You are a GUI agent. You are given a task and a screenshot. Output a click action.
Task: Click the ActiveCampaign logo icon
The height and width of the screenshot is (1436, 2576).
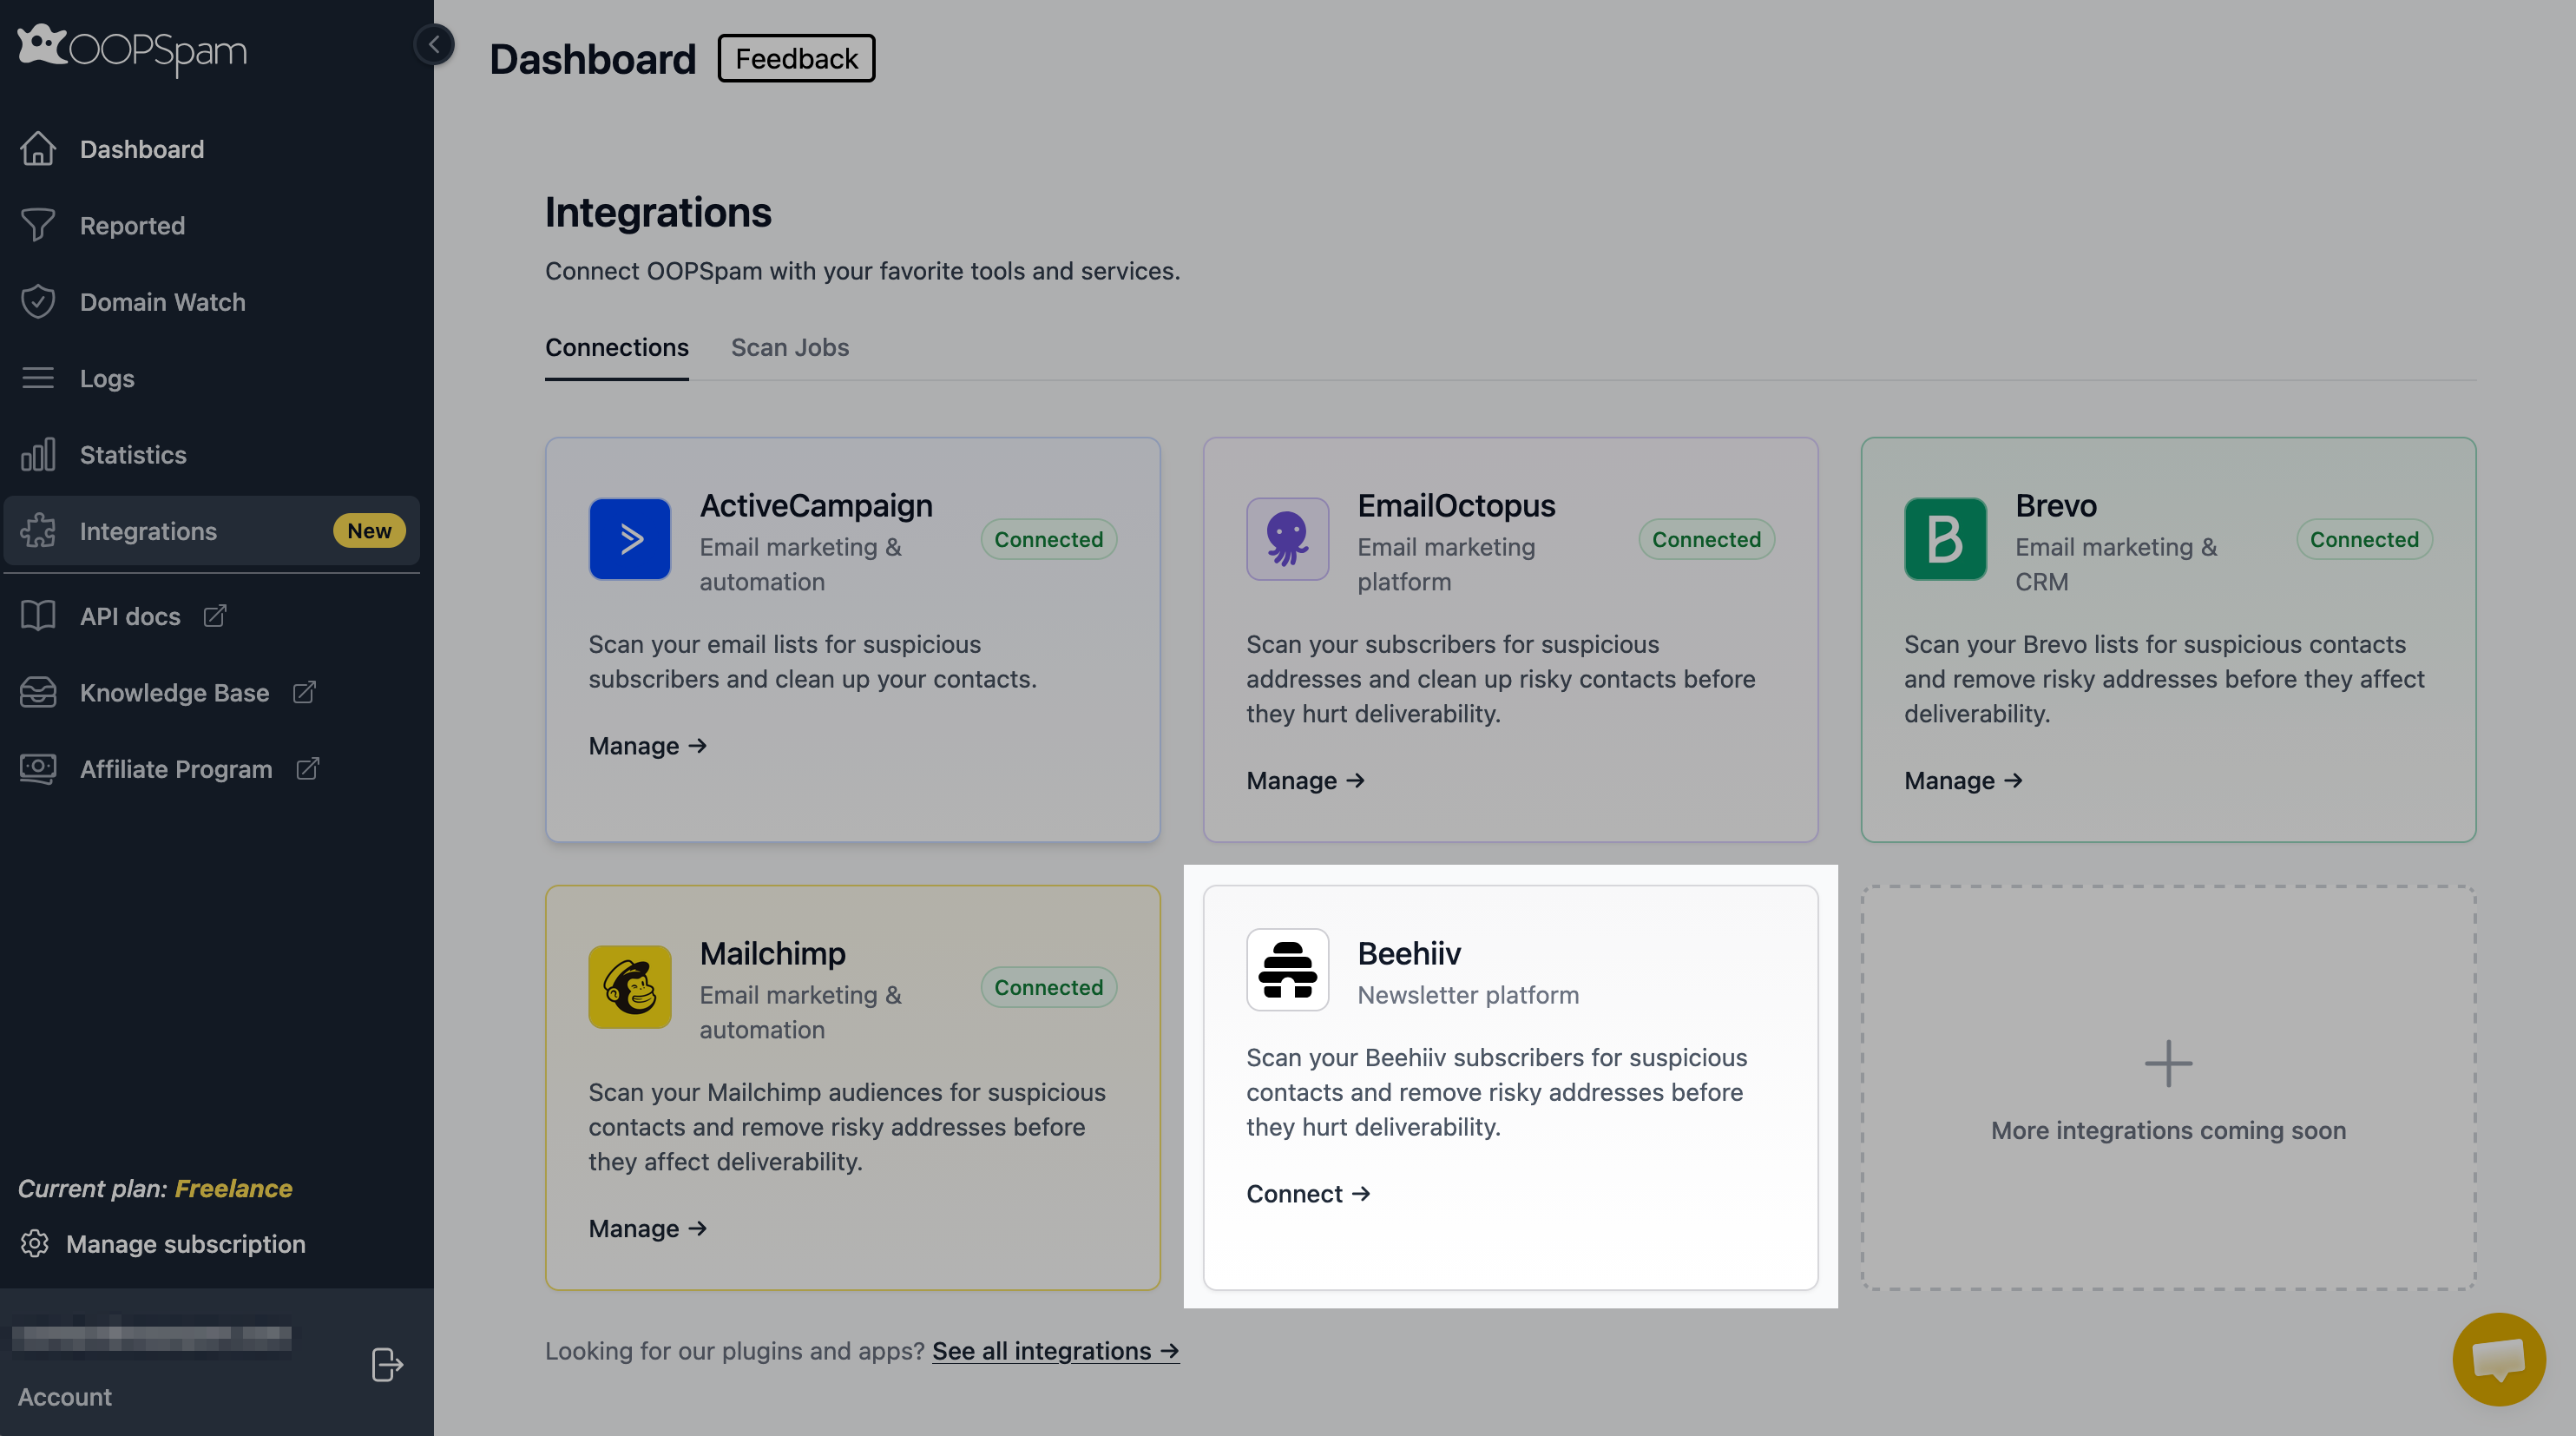(630, 539)
